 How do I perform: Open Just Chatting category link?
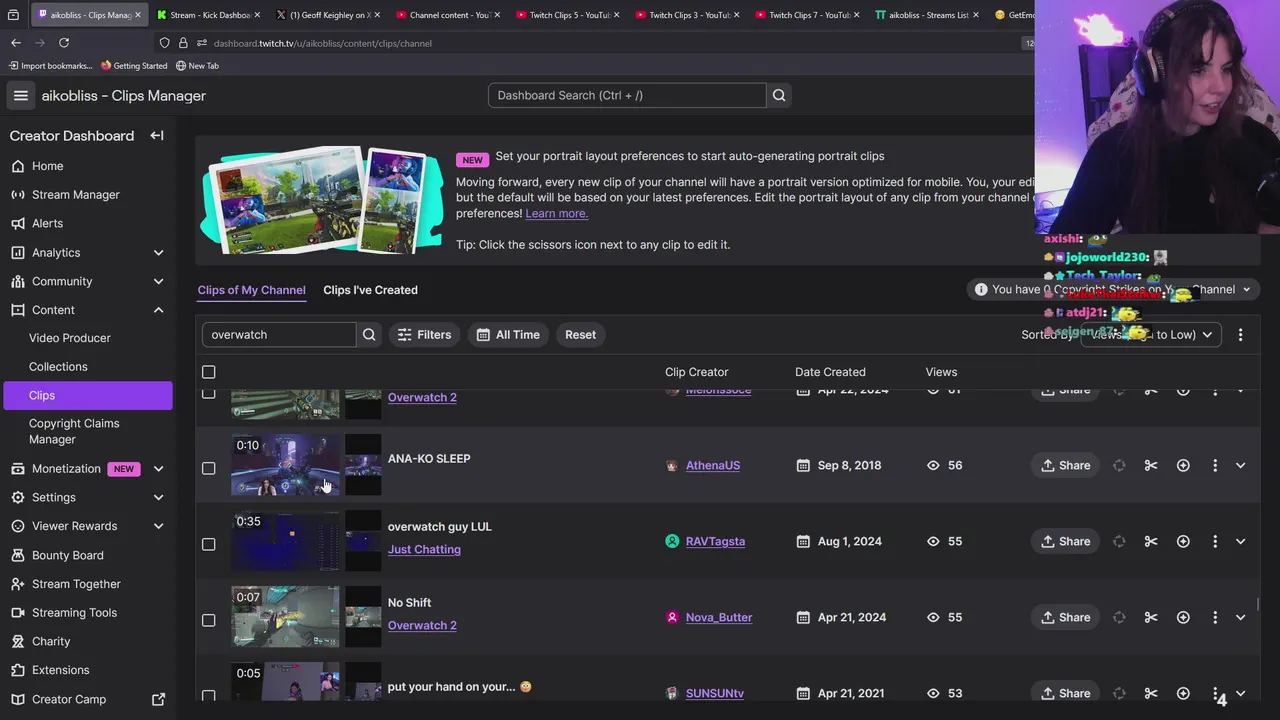pos(424,549)
